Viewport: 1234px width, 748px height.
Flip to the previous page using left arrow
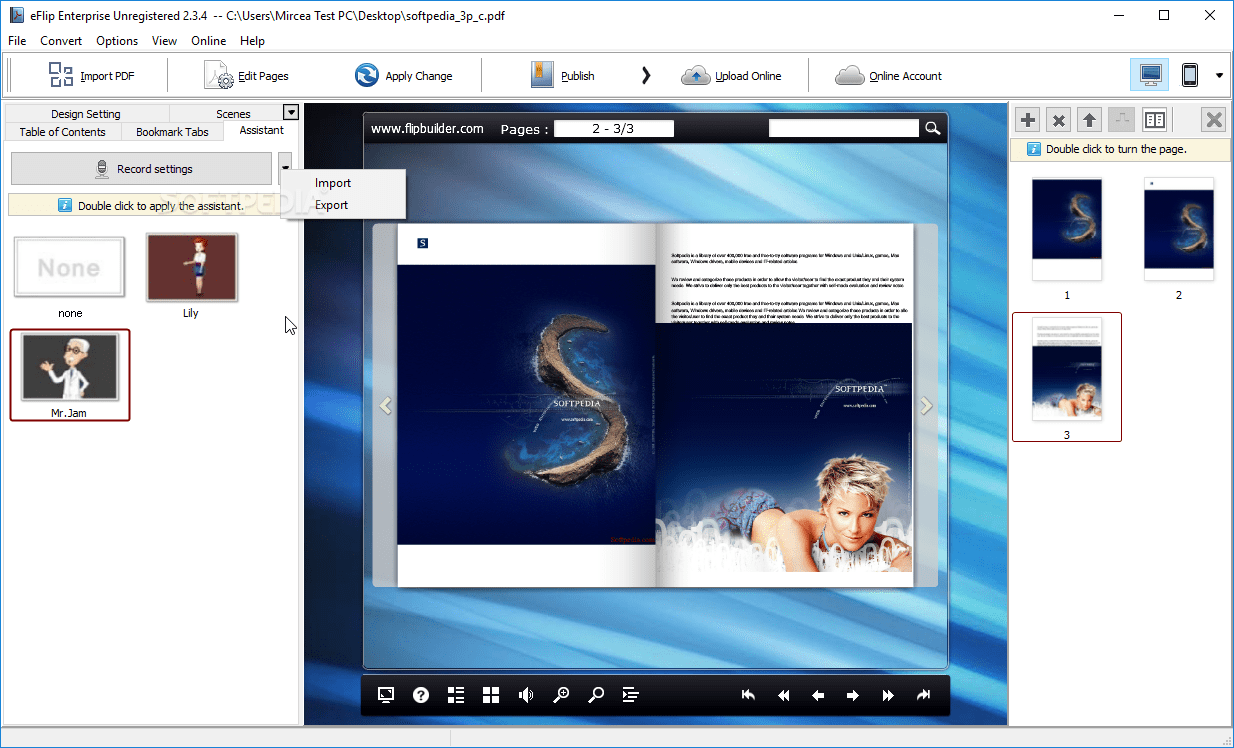coord(385,405)
